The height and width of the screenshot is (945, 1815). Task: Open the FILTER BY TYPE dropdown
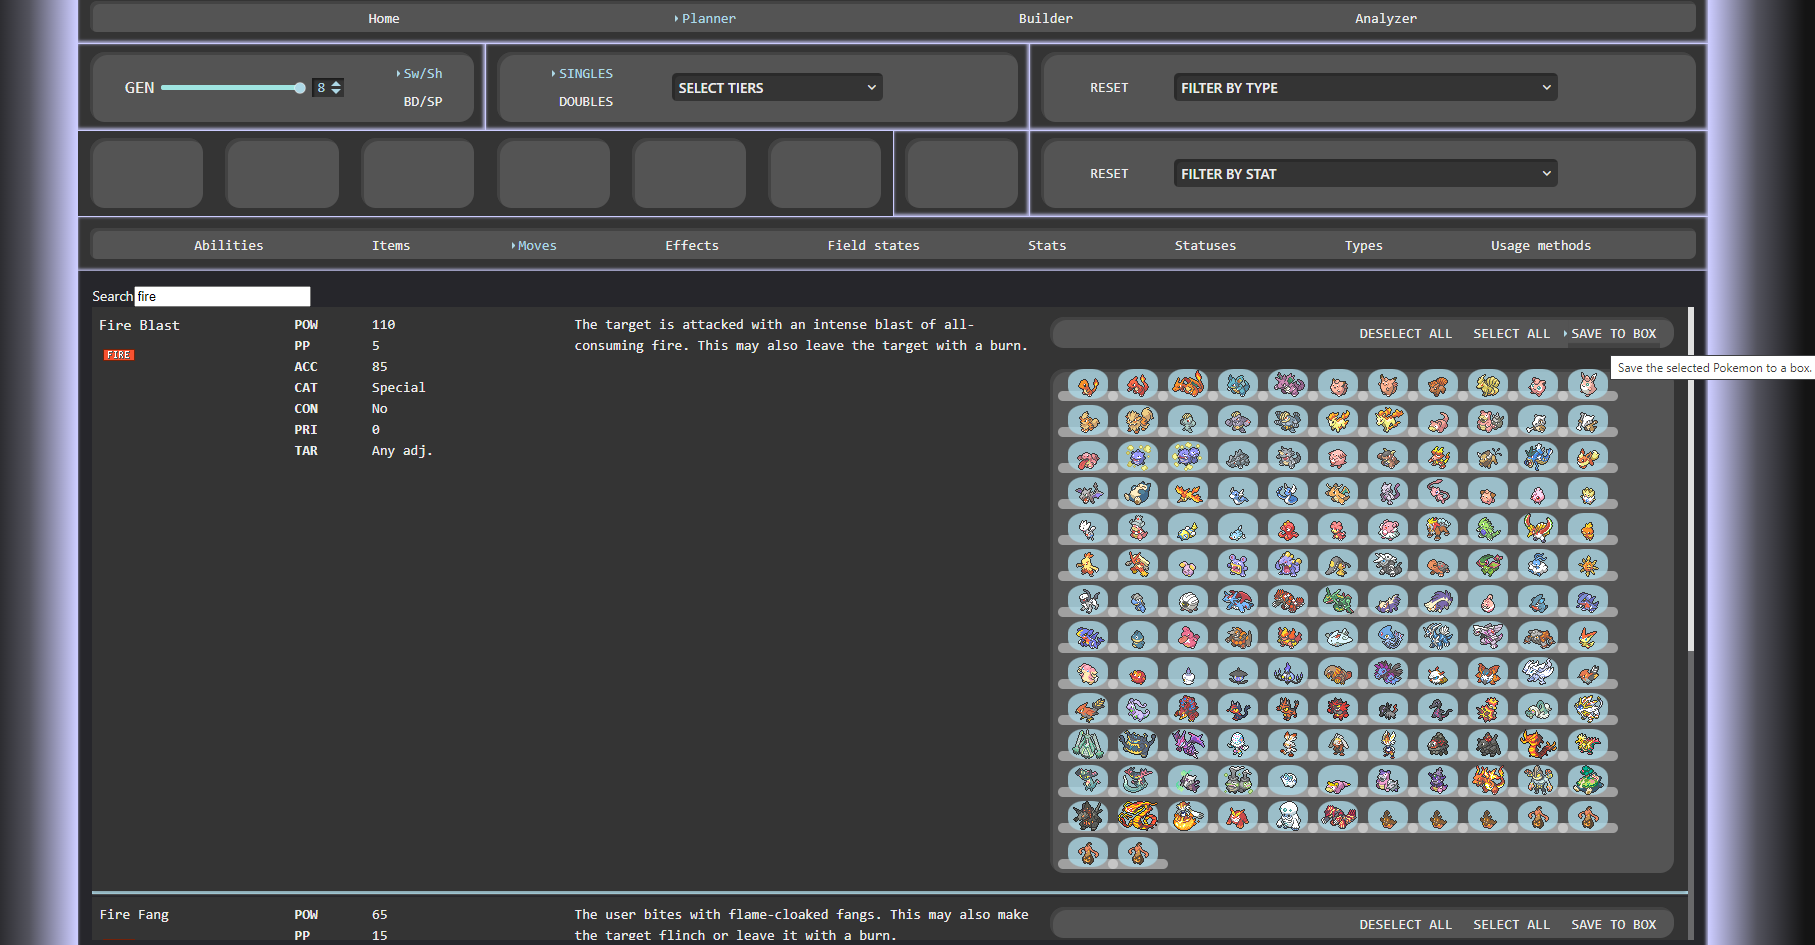pyautogui.click(x=1365, y=88)
